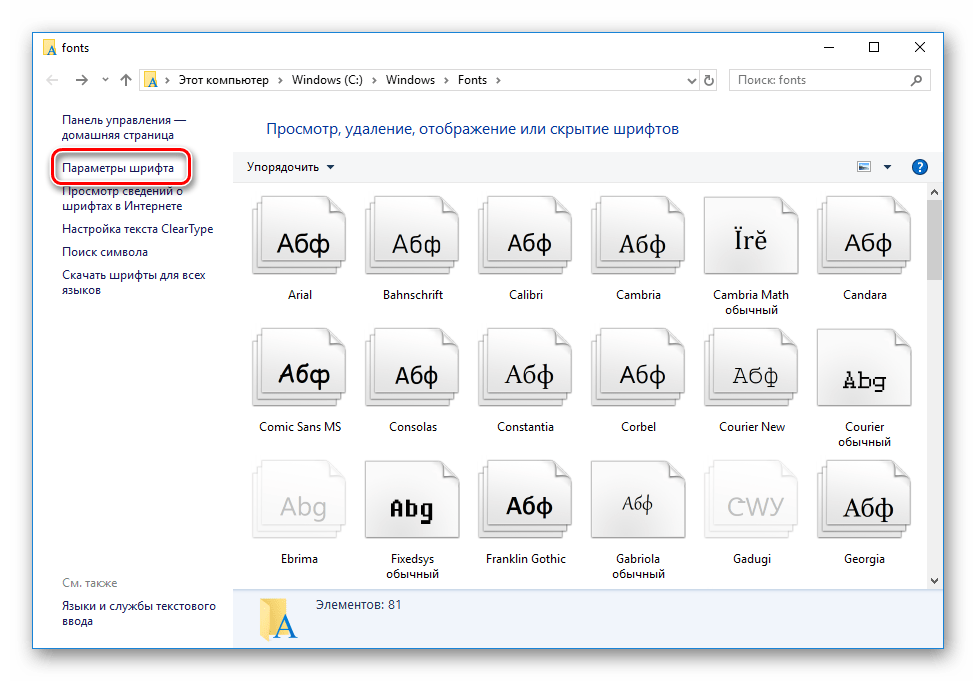The height and width of the screenshot is (681, 976).
Task: Open recent locations dropdown near navigation arrows
Action: [x=106, y=80]
